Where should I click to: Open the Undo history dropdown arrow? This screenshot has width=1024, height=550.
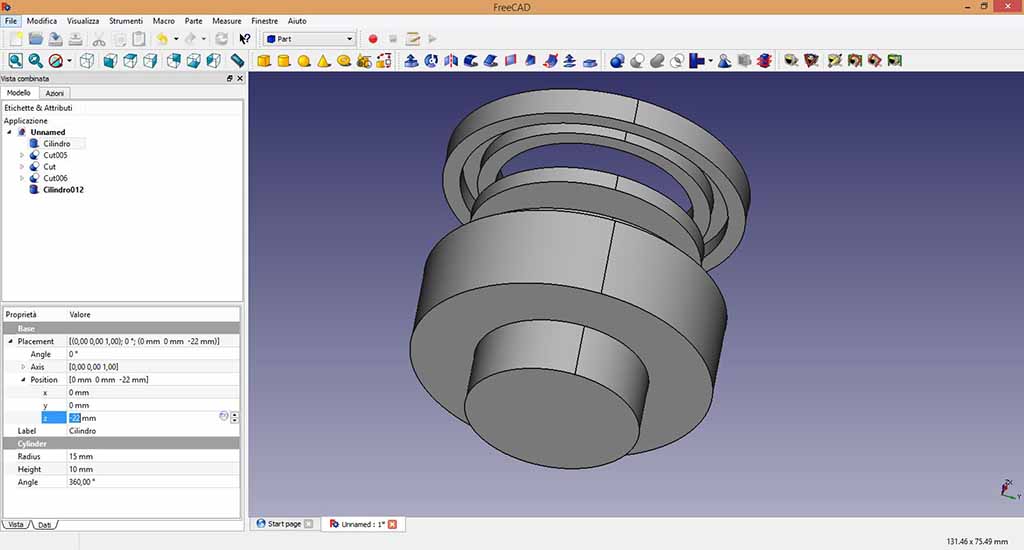click(x=176, y=39)
